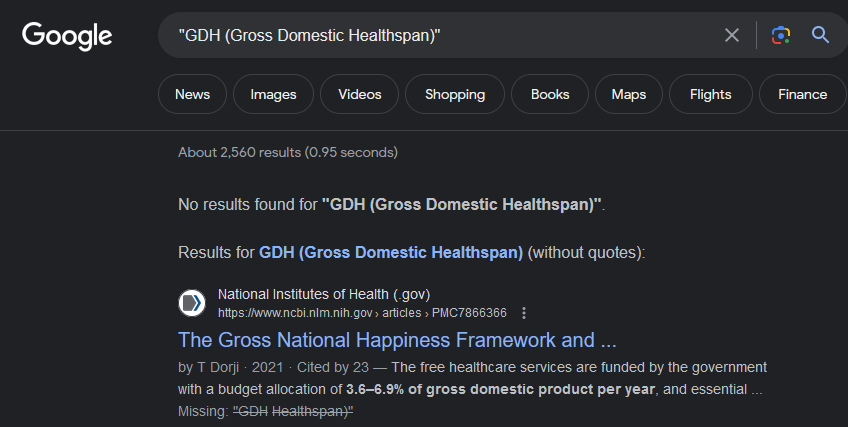Click bold '3.6–6.9% of gross domestic product' snippet
848x427 pixels.
pyautogui.click(x=500, y=389)
